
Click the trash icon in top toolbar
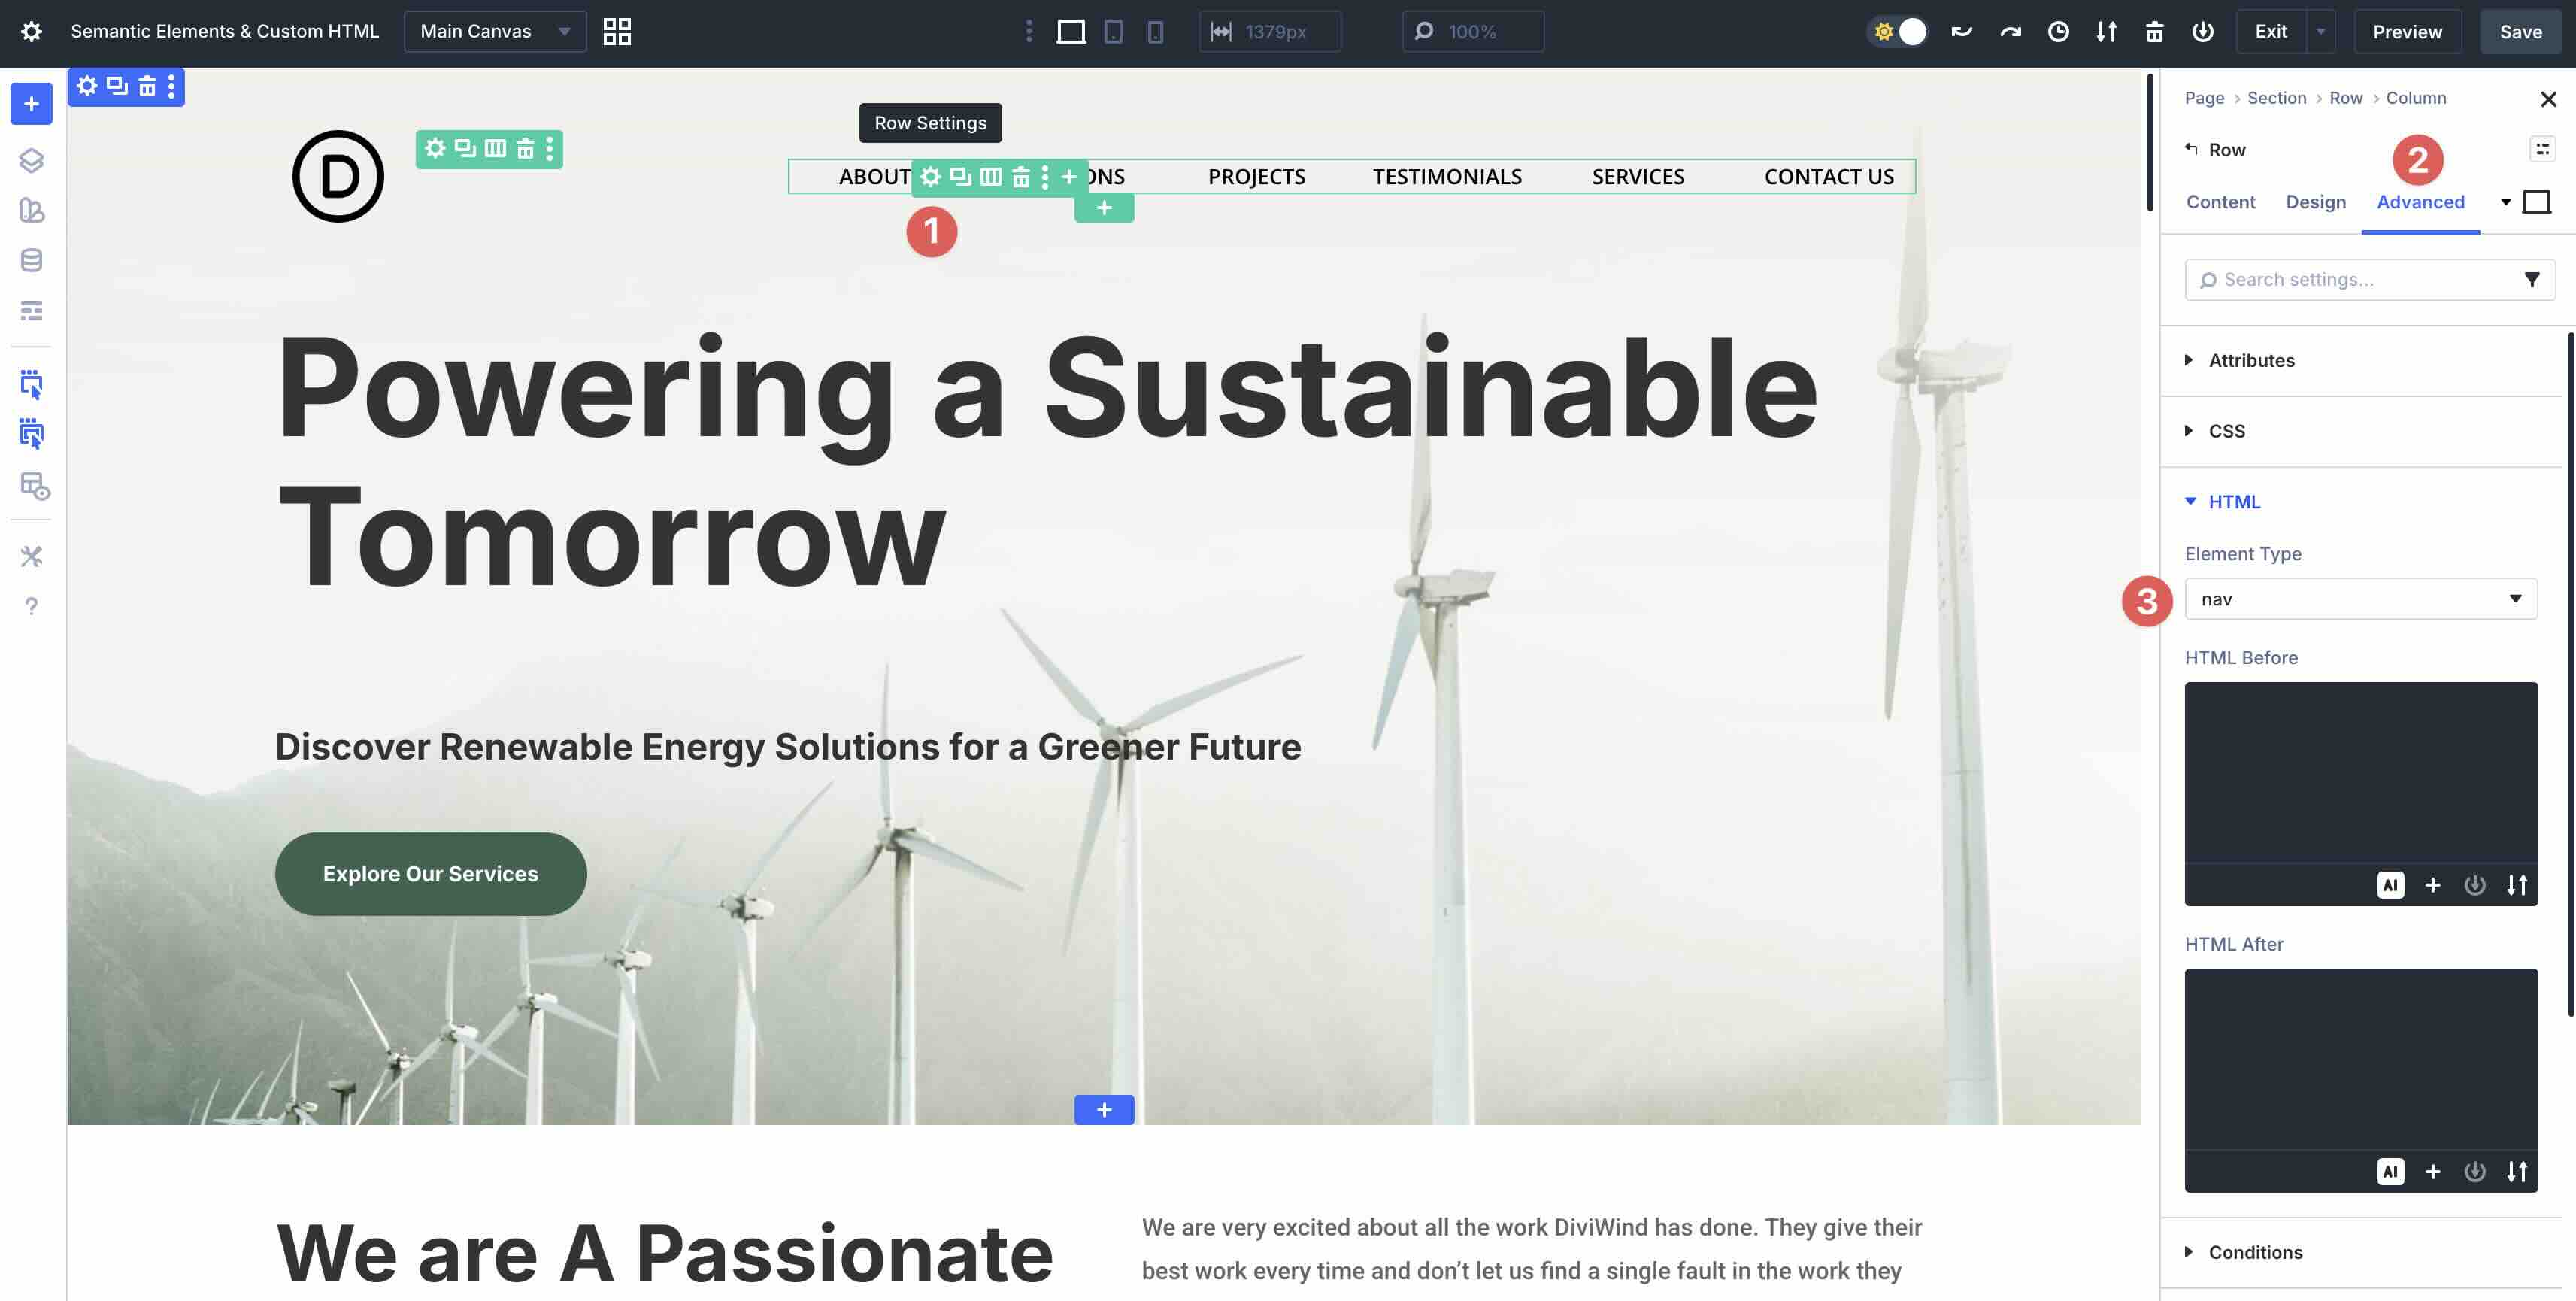coord(2154,31)
